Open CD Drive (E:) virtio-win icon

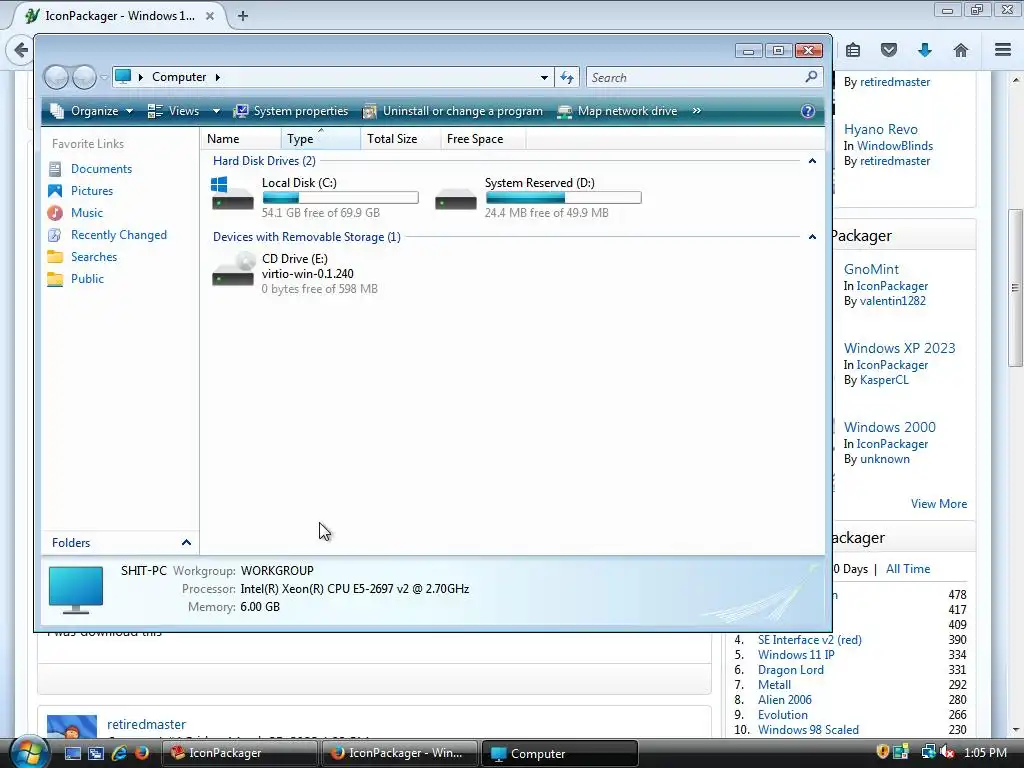point(233,269)
